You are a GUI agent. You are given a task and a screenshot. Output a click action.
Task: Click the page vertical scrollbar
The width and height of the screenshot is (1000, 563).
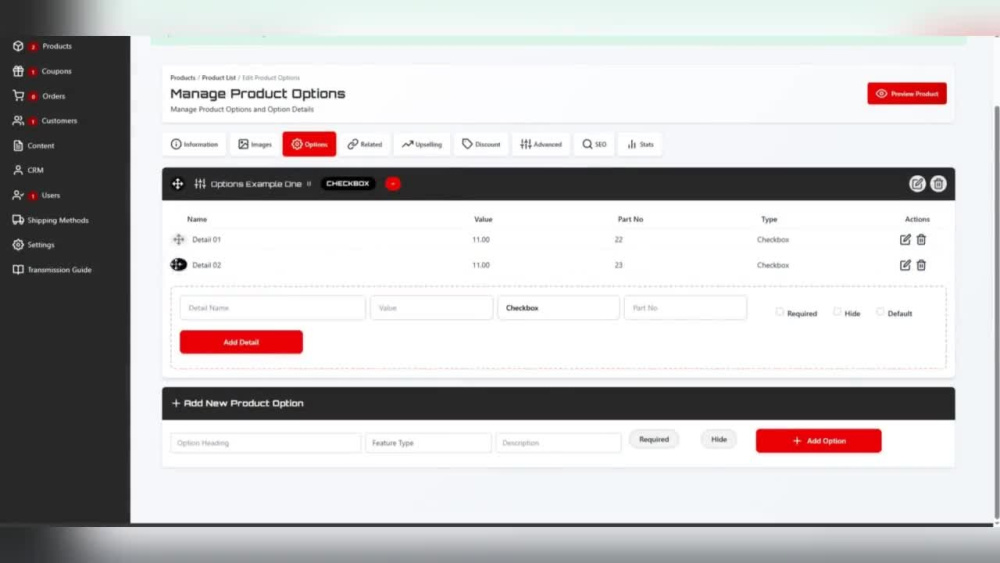point(996,311)
